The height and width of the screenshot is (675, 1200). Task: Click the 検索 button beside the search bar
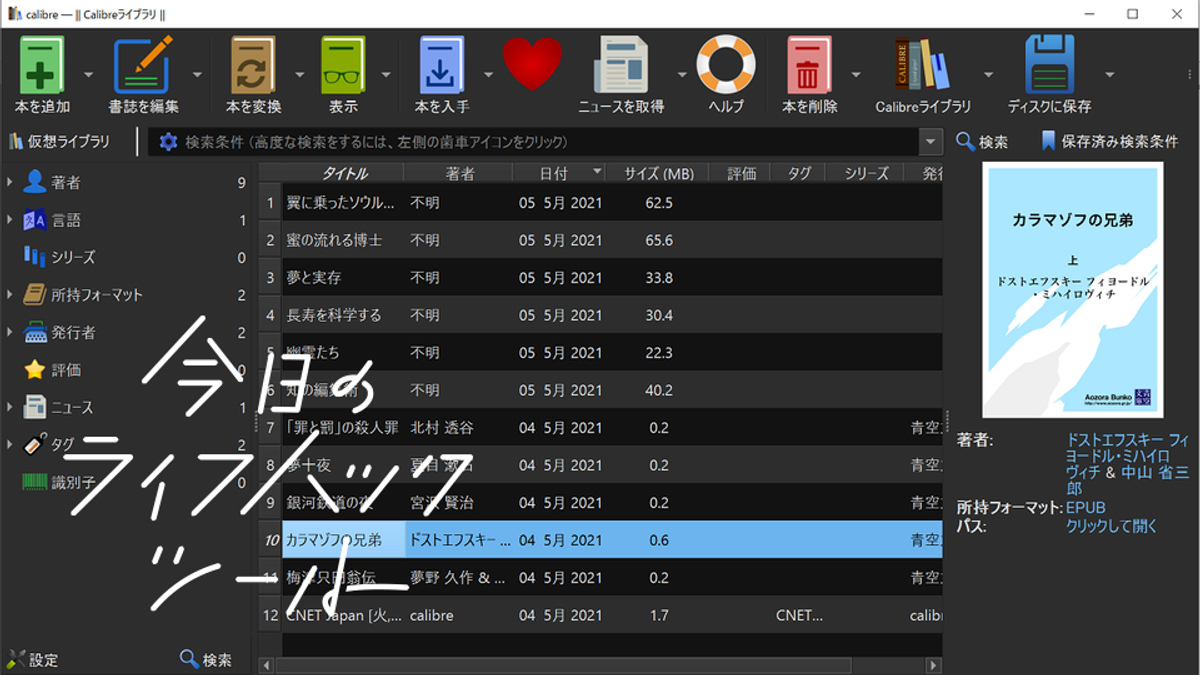982,142
